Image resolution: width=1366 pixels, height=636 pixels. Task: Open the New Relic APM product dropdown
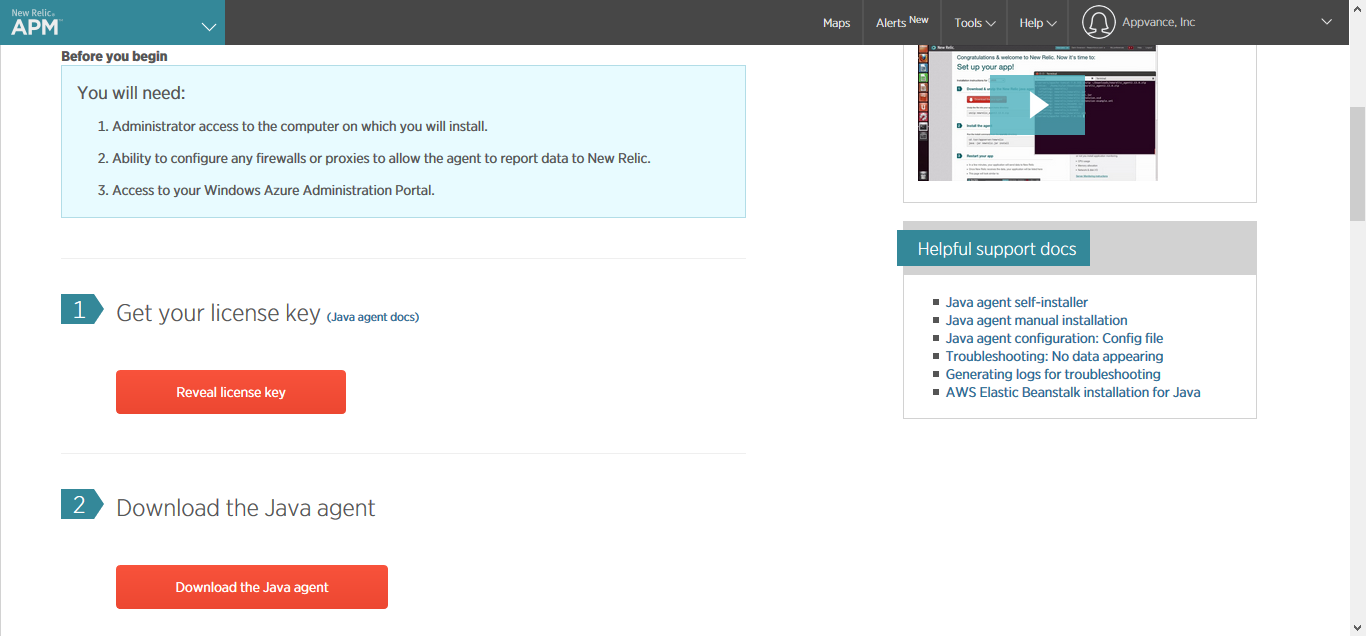pos(209,27)
